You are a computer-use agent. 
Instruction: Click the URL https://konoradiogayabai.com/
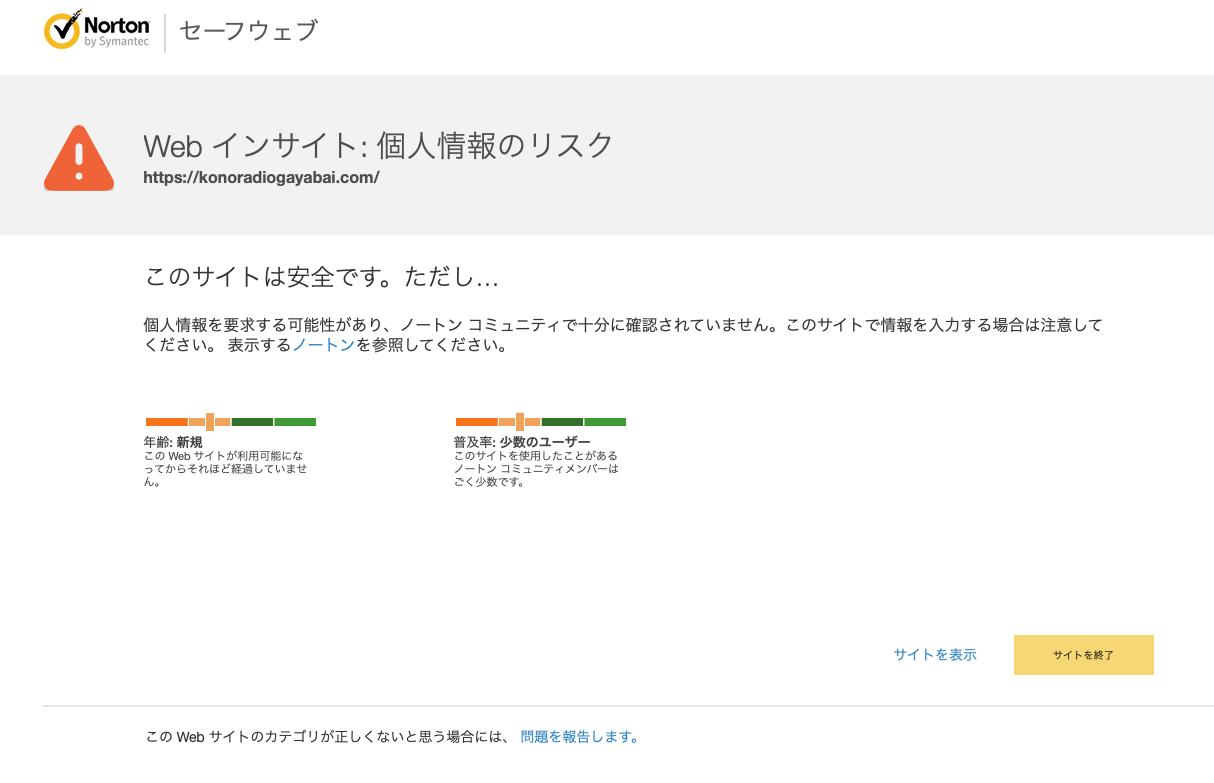tap(261, 178)
